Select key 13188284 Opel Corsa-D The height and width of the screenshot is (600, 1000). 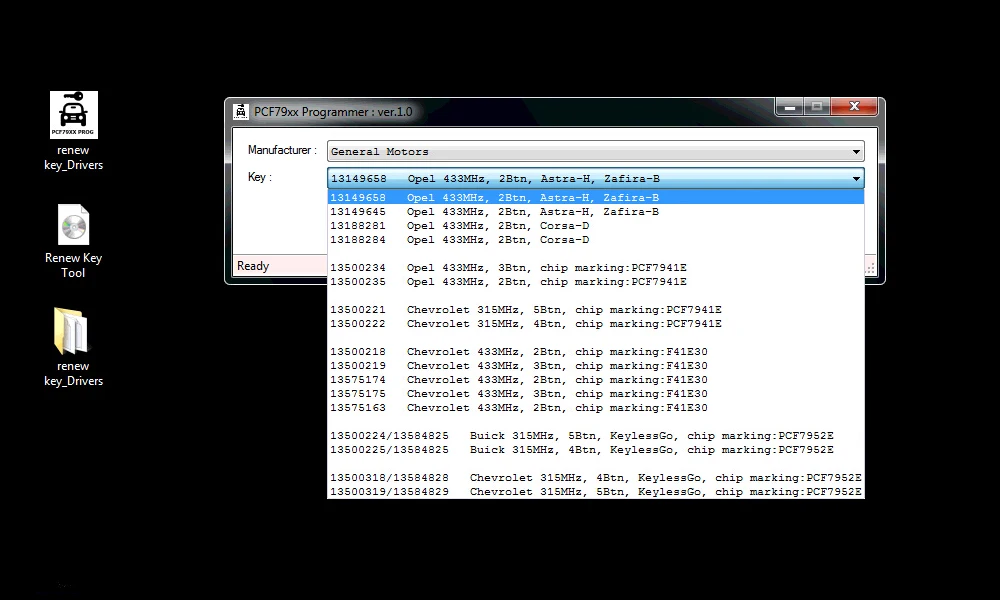click(596, 240)
